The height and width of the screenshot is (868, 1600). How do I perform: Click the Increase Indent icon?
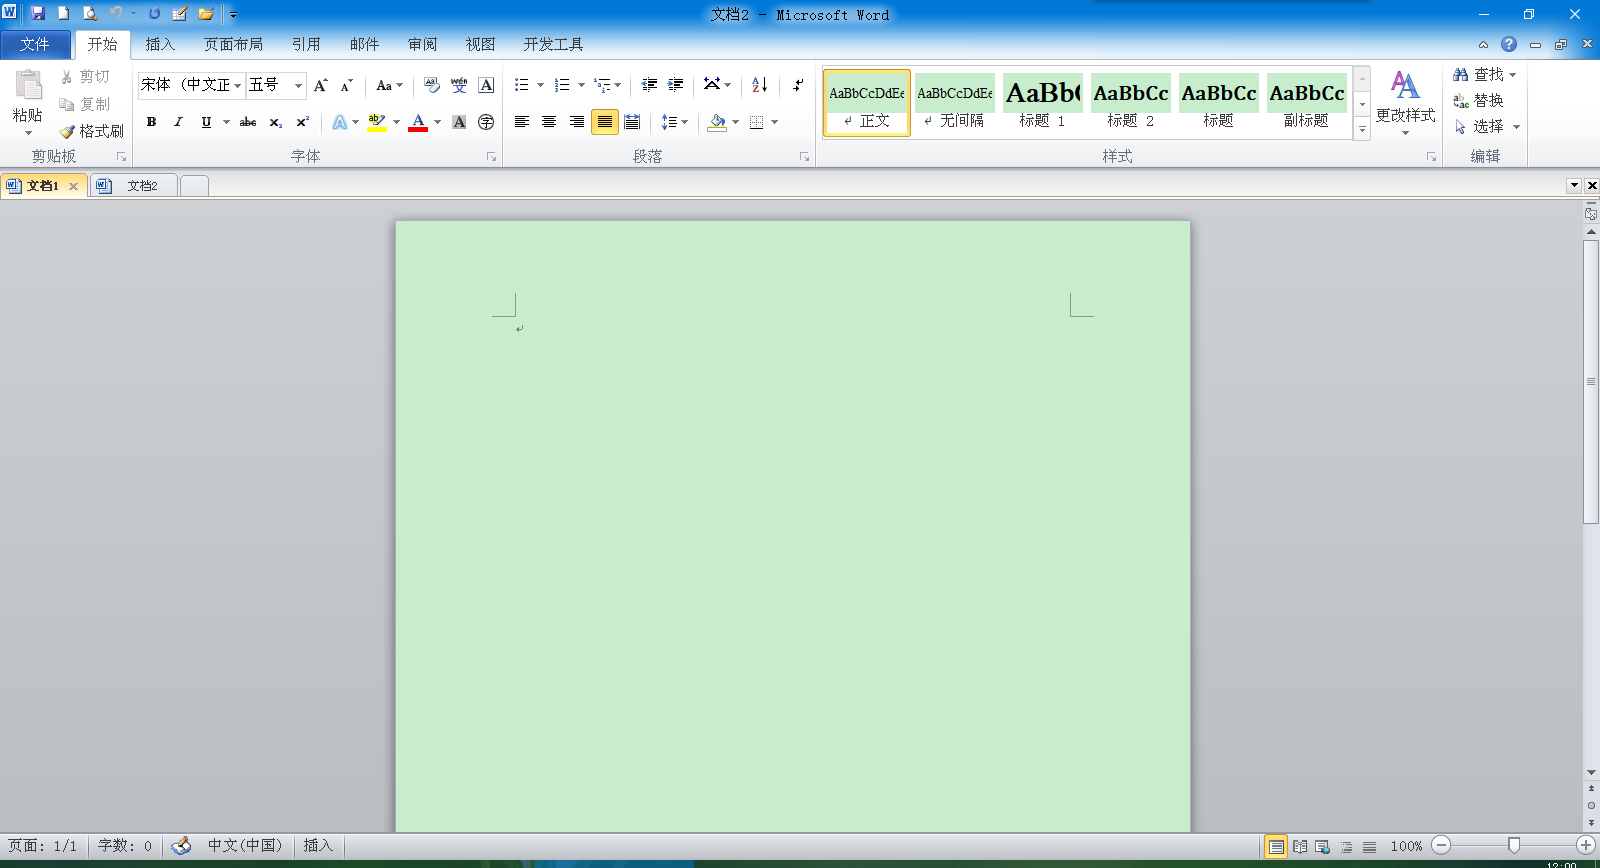coord(676,85)
